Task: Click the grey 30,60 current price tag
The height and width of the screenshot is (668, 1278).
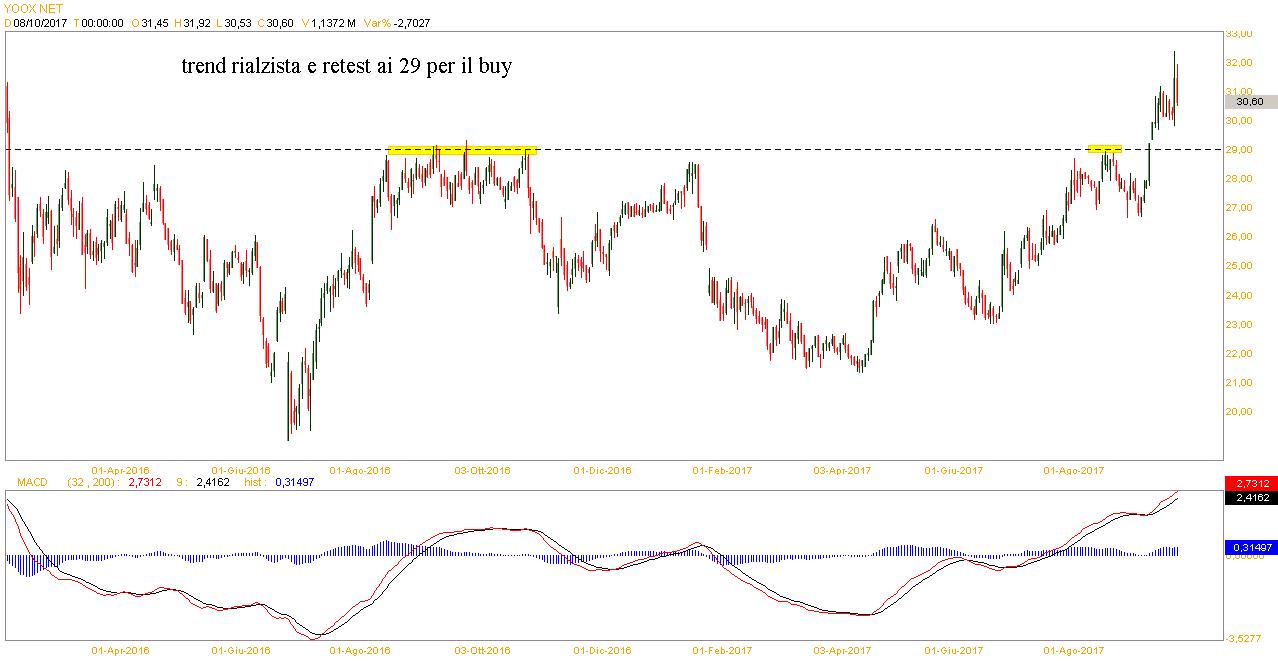Action: pos(1249,102)
